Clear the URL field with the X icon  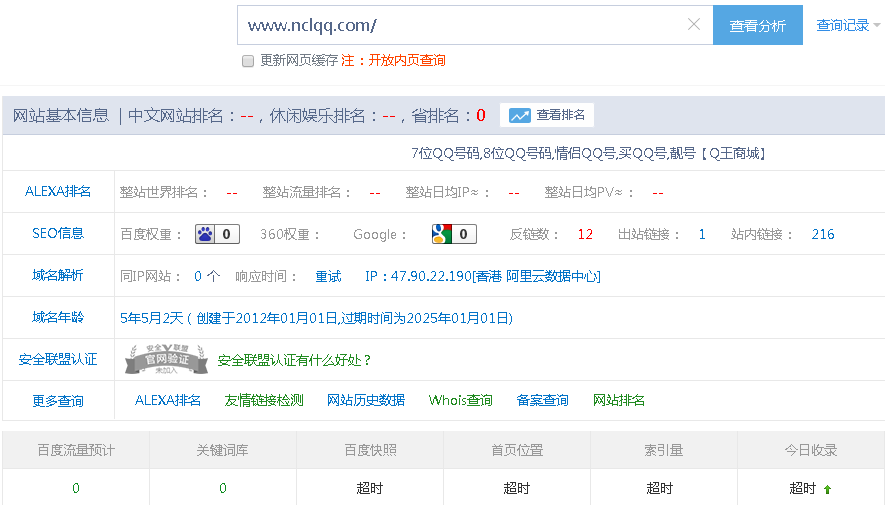coord(694,25)
